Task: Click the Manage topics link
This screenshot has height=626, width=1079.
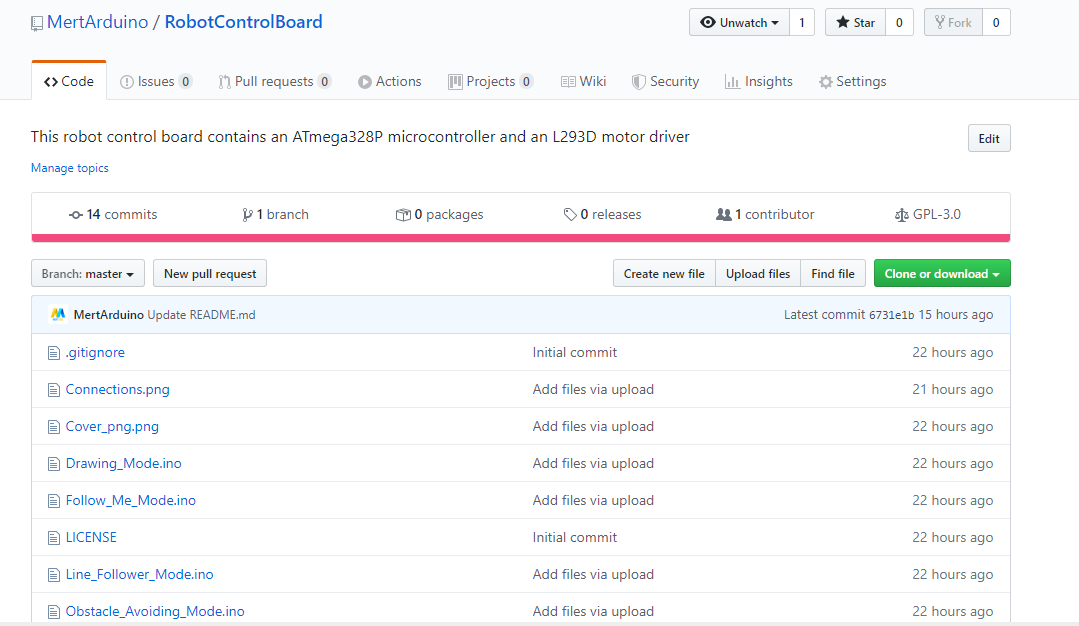Action: tap(70, 168)
